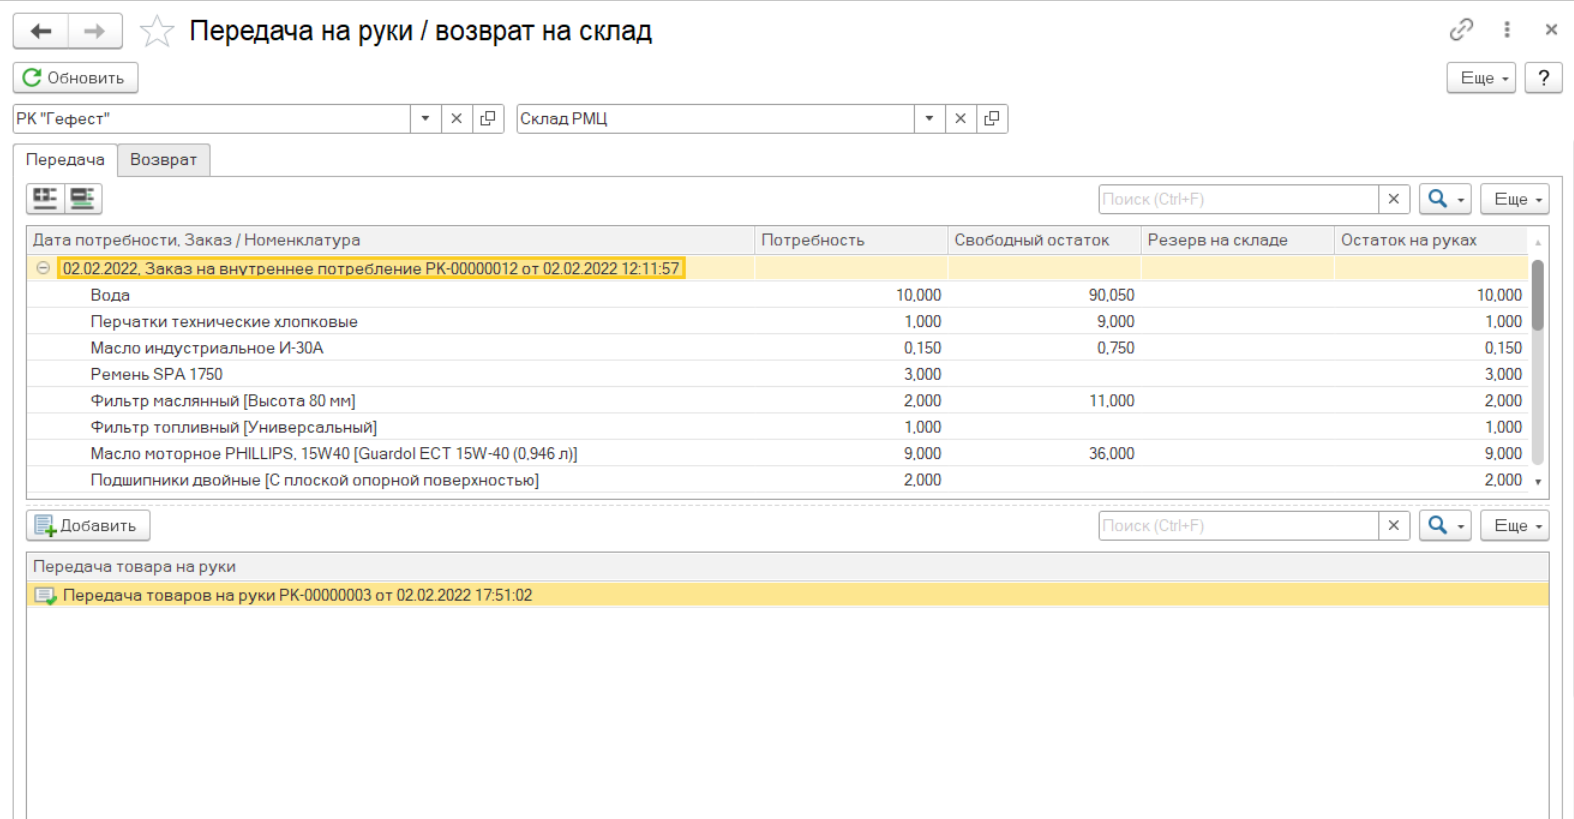Click Передача товара на руки column header
This screenshot has height=819, width=1574.
[x=788, y=567]
